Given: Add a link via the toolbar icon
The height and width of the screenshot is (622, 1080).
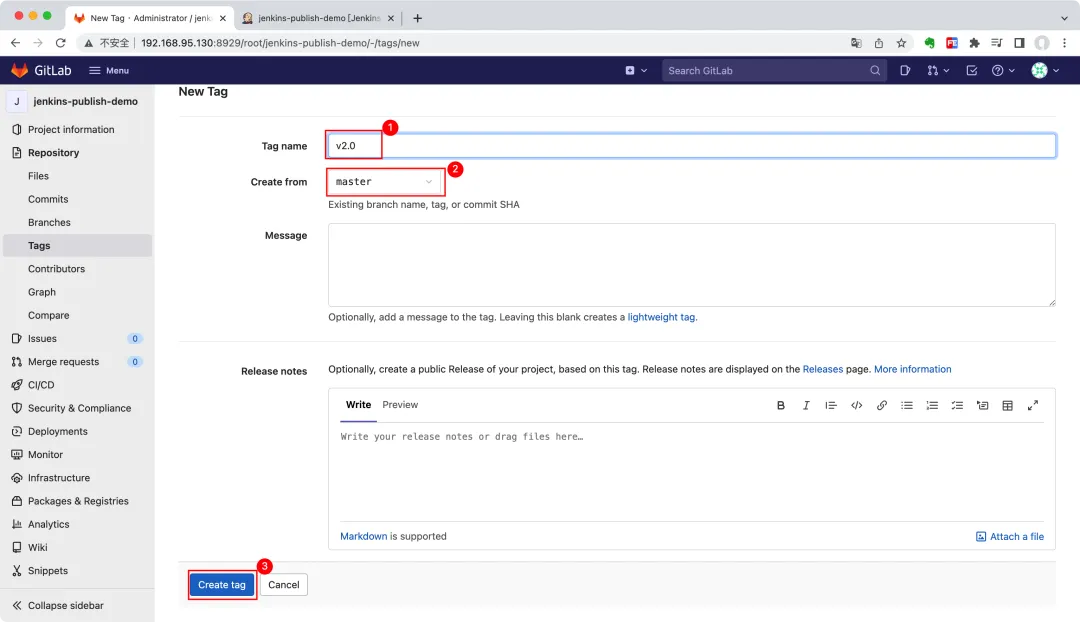Looking at the screenshot, I should tap(882, 405).
